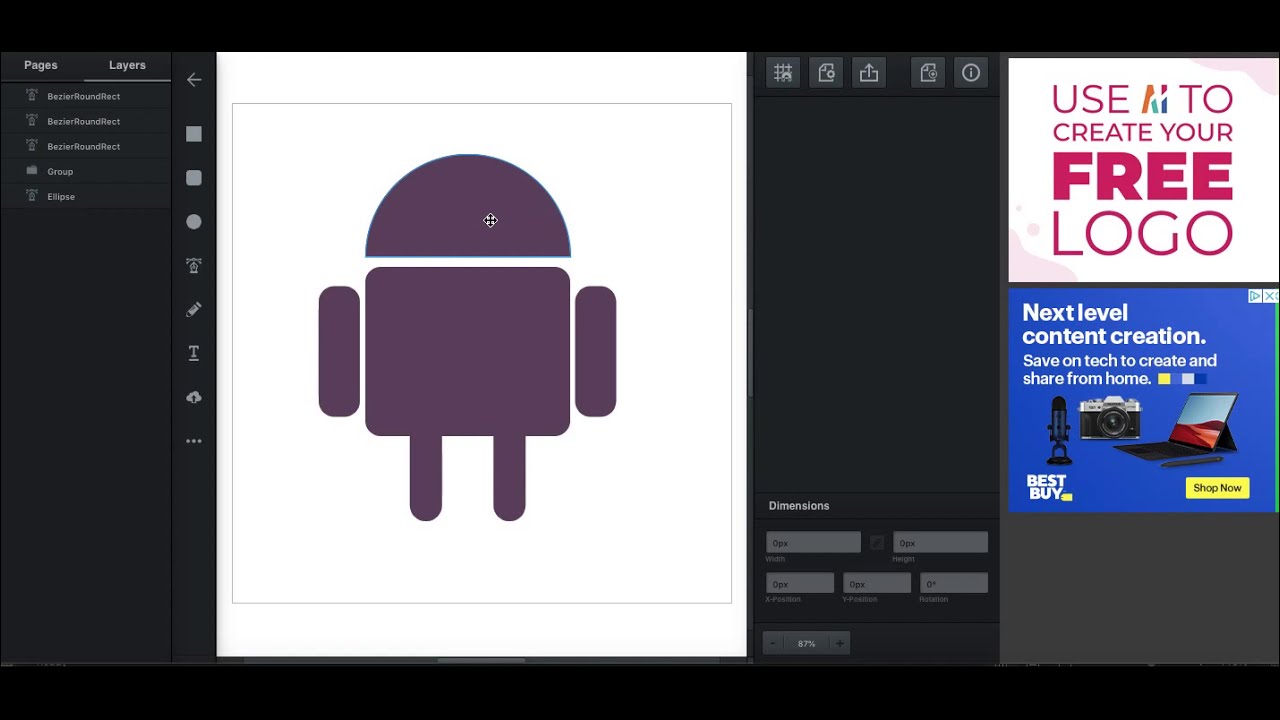Screen dimensions: 1280x720
Task: Click the canvas horizontal scrollbar
Action: pos(481,660)
